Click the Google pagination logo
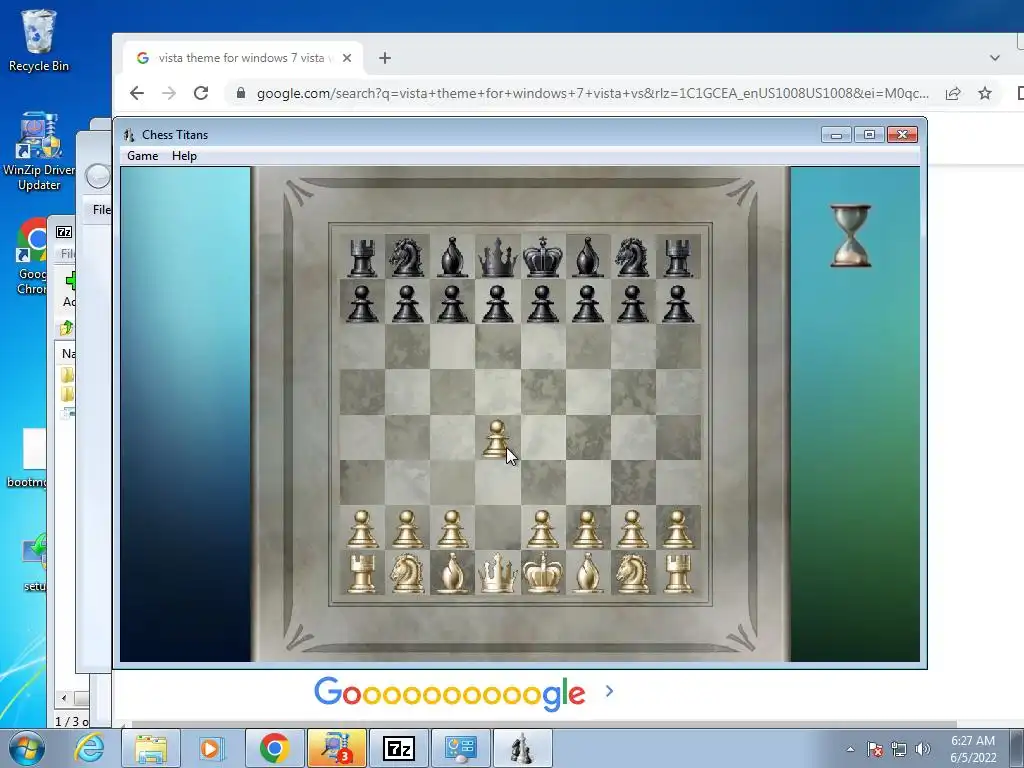1024x768 pixels. click(x=450, y=693)
